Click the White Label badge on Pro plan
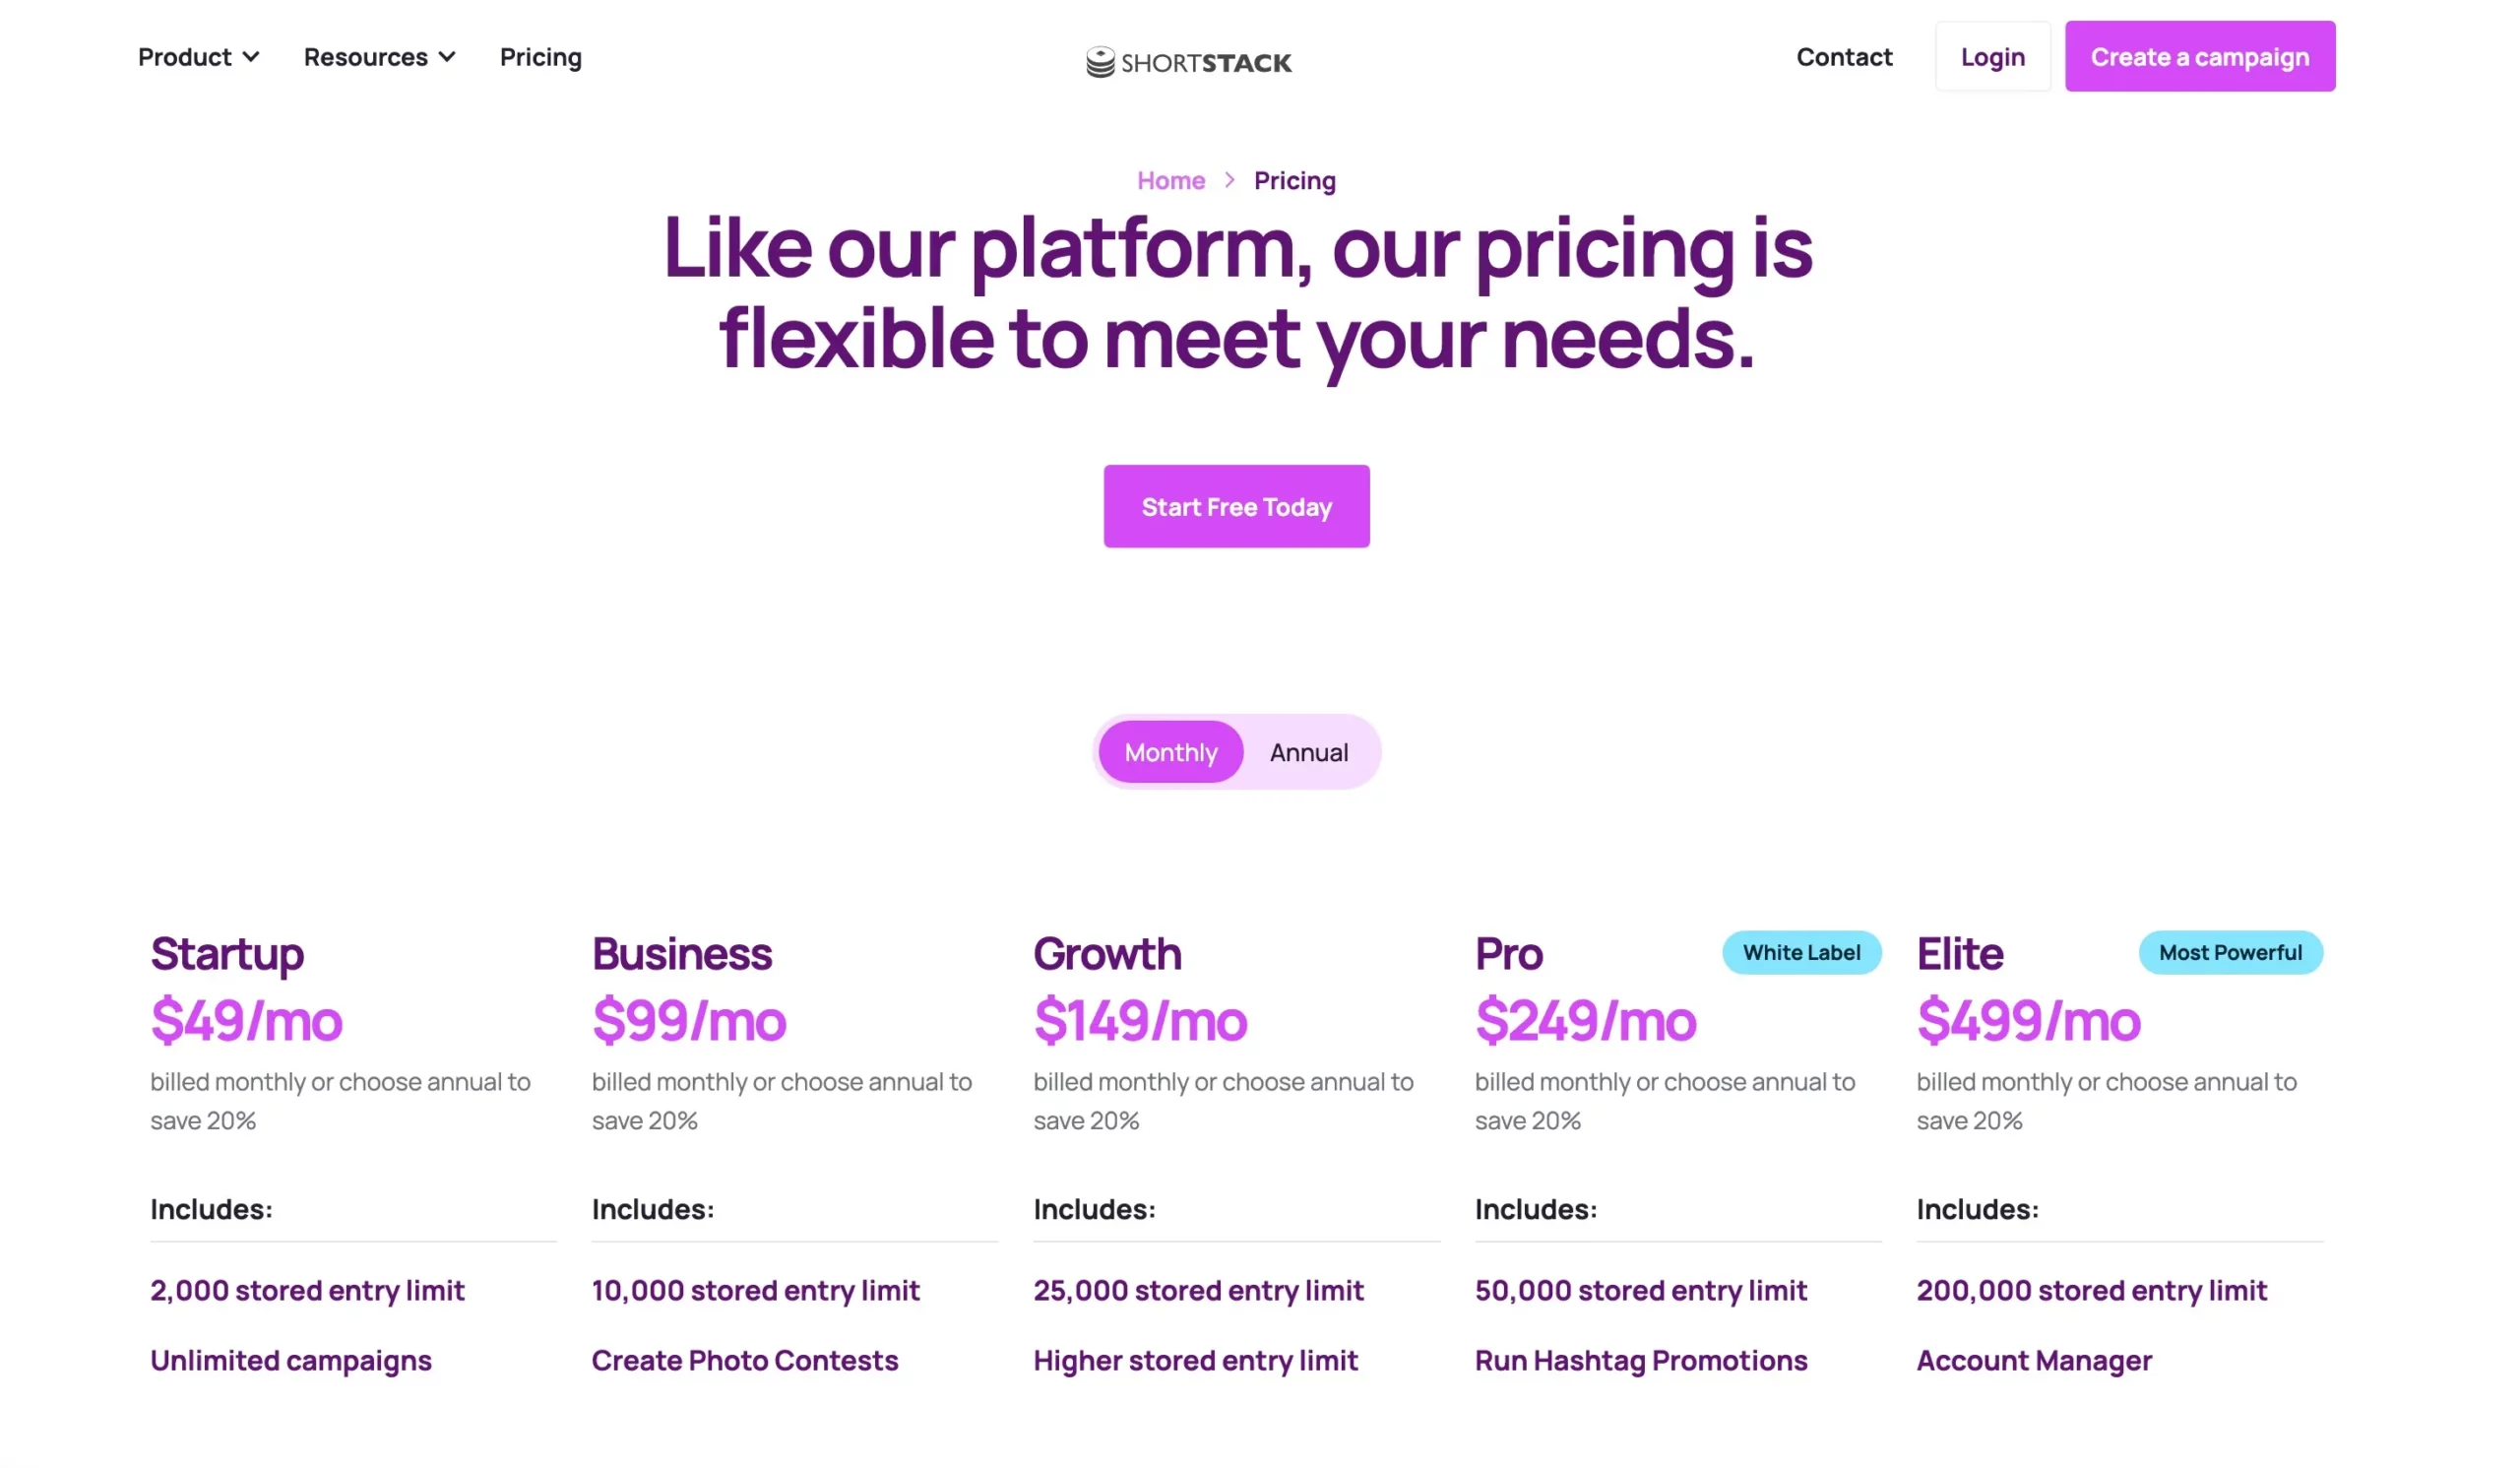The height and width of the screenshot is (1468, 2520). (x=1801, y=952)
